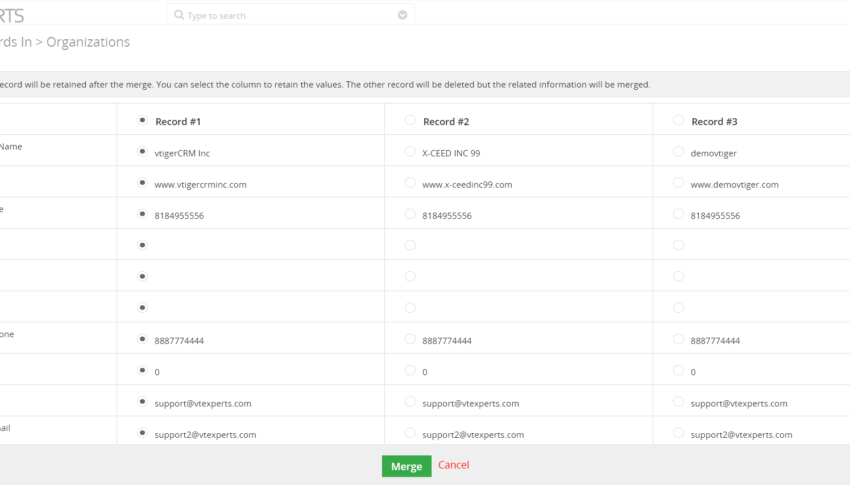Pick www.vtigercrminc.com website radio
Viewport: 850px width, 485px height.
coord(142,183)
